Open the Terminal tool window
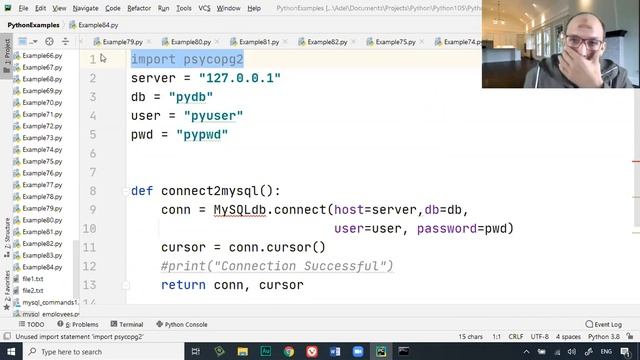Viewport: 640px width, 360px height. [x=127, y=324]
